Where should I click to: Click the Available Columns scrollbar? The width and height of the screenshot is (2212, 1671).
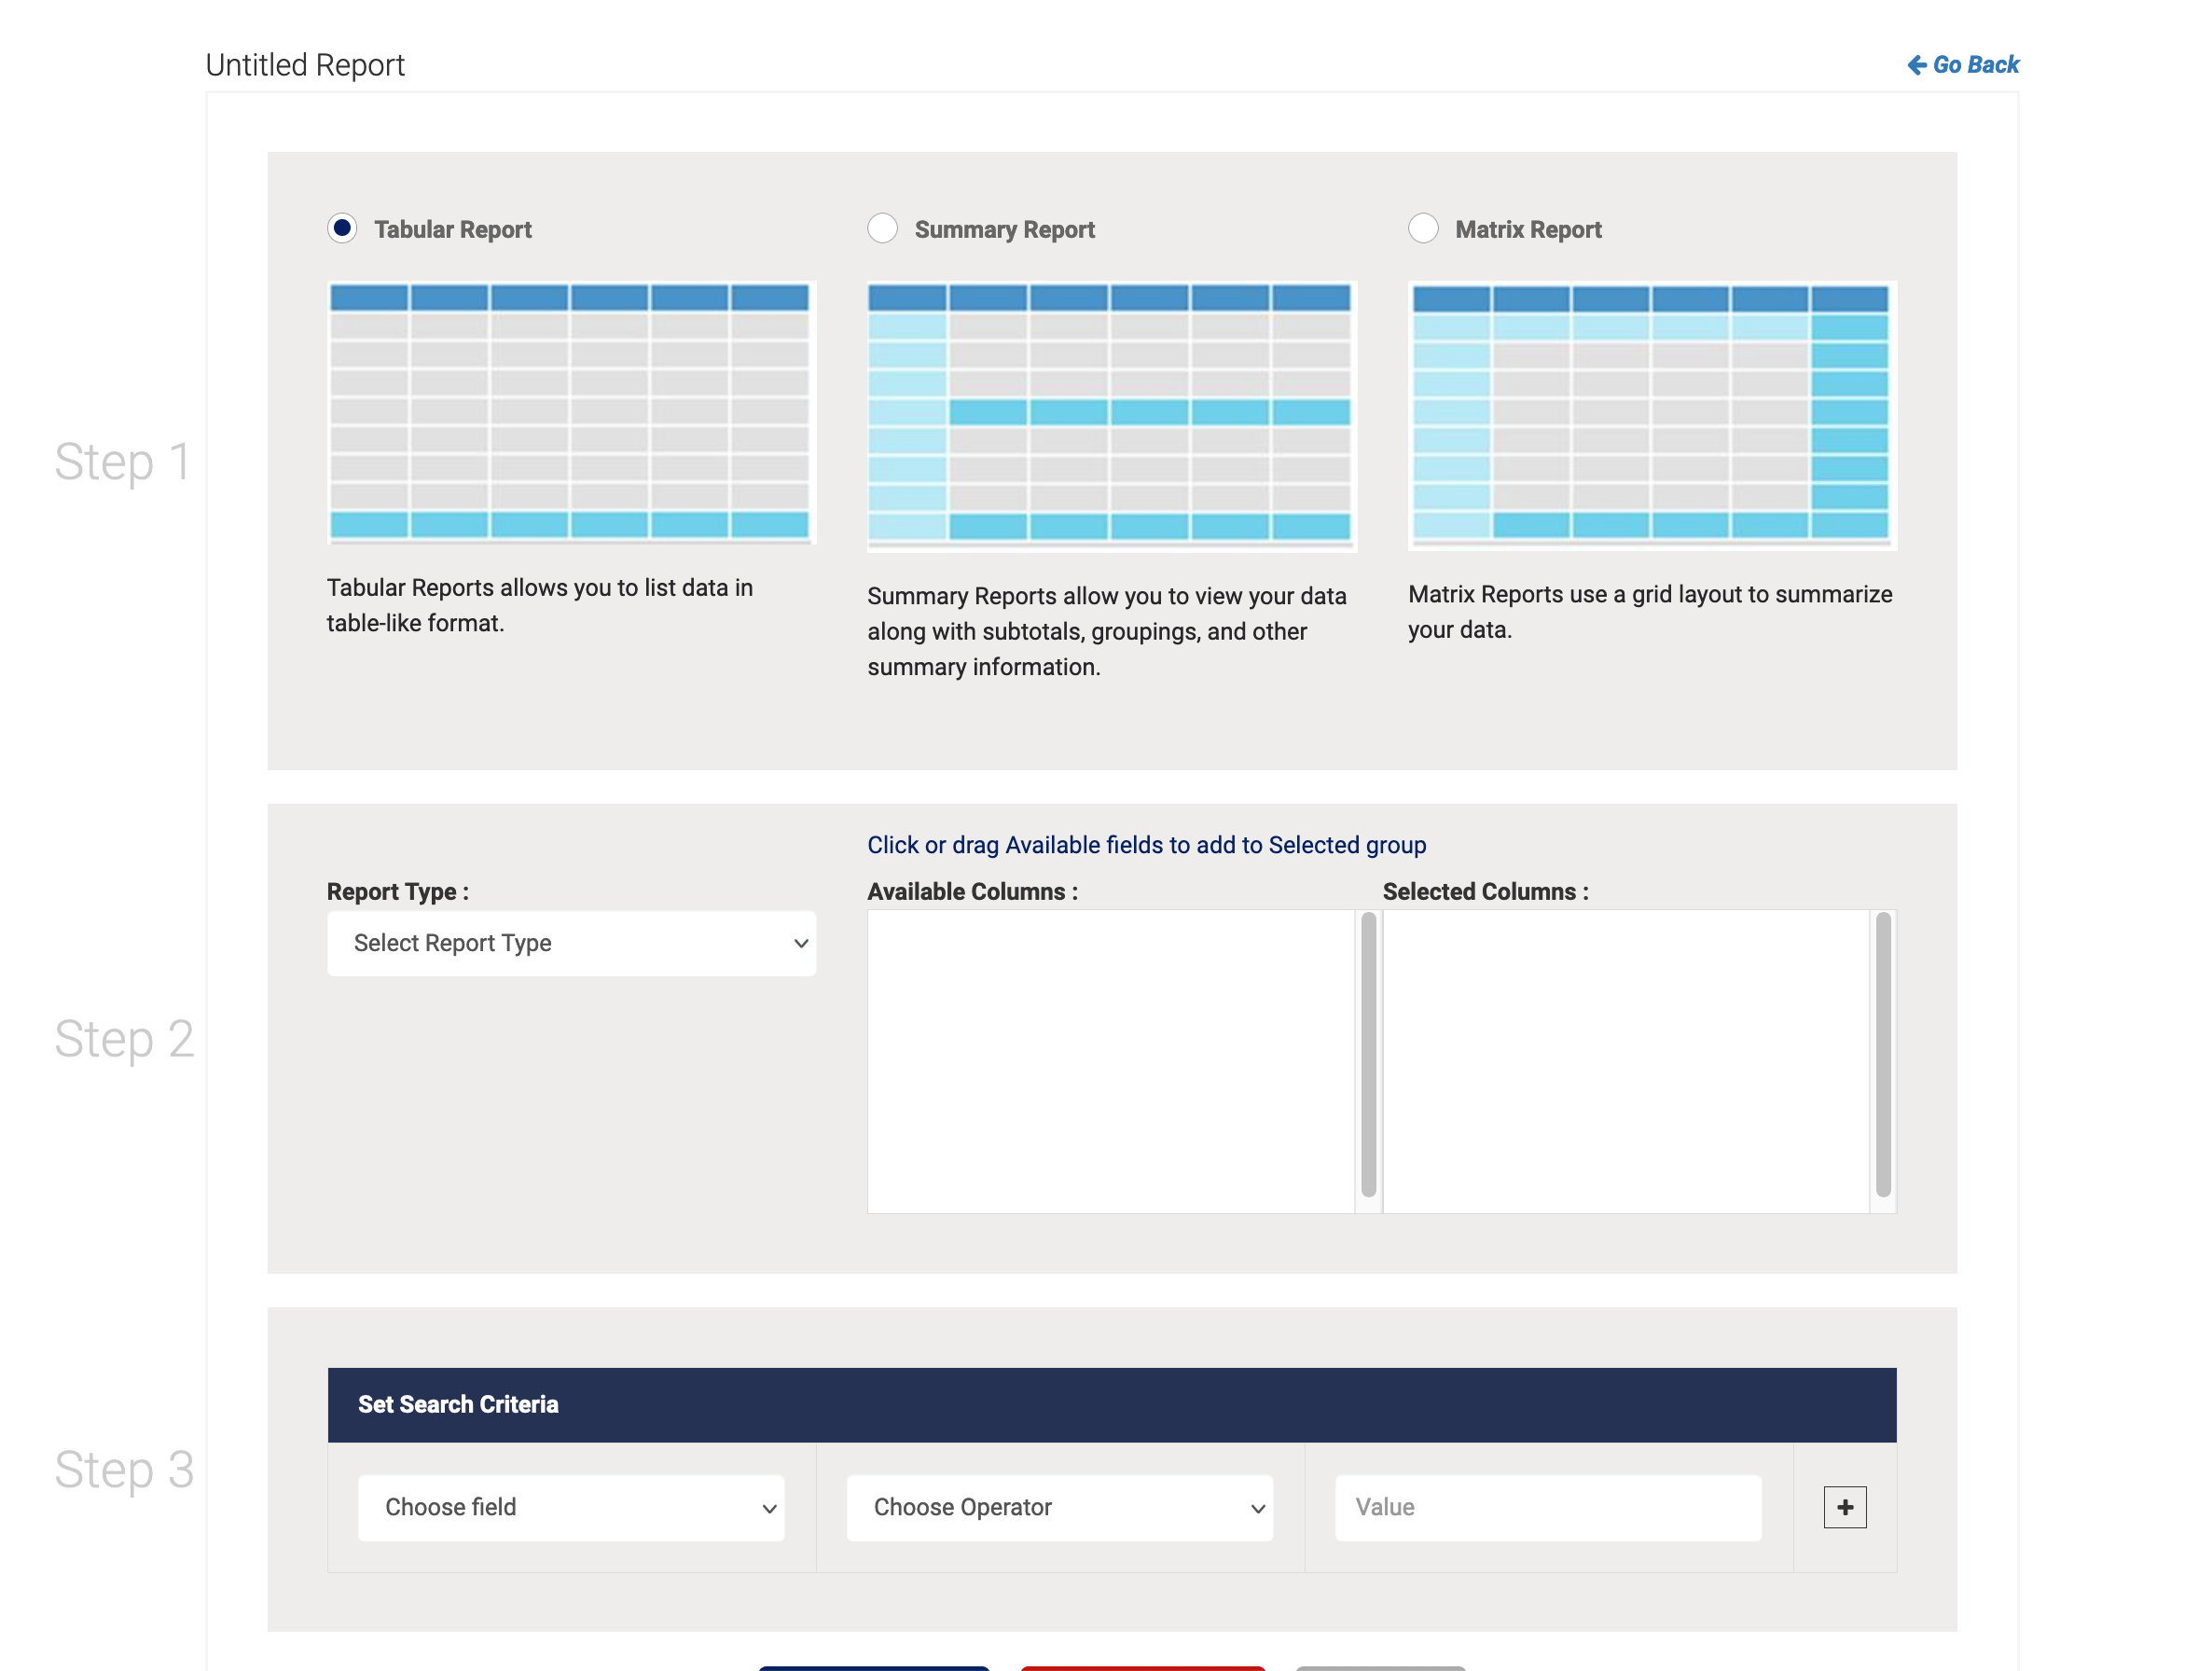point(1368,1055)
